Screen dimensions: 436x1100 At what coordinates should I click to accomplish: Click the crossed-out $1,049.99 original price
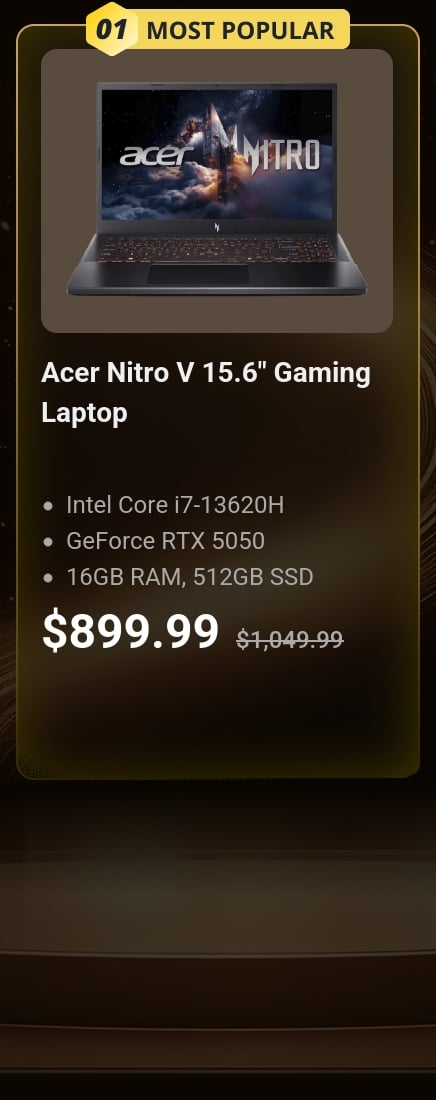click(290, 639)
